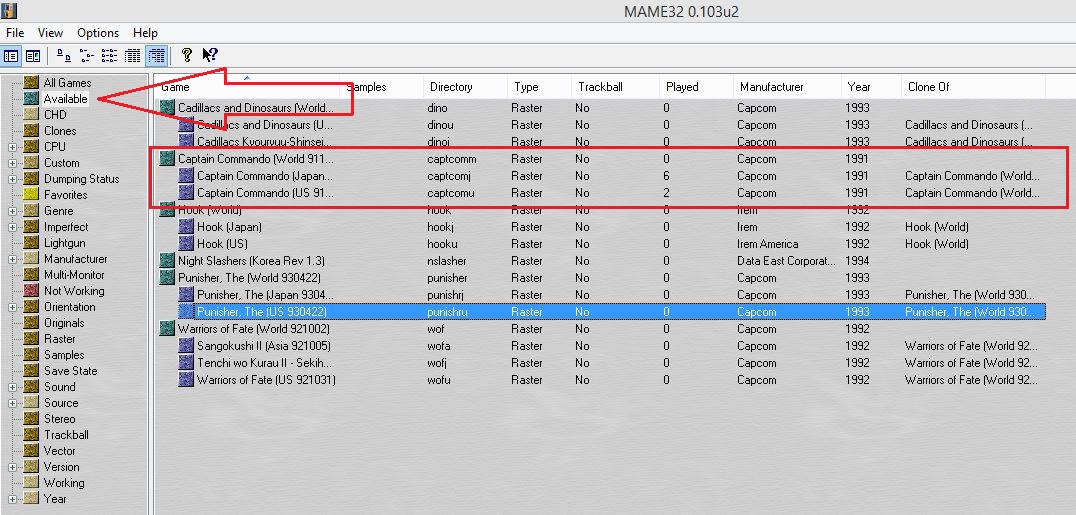Expand the Orientation folder

[x=12, y=307]
